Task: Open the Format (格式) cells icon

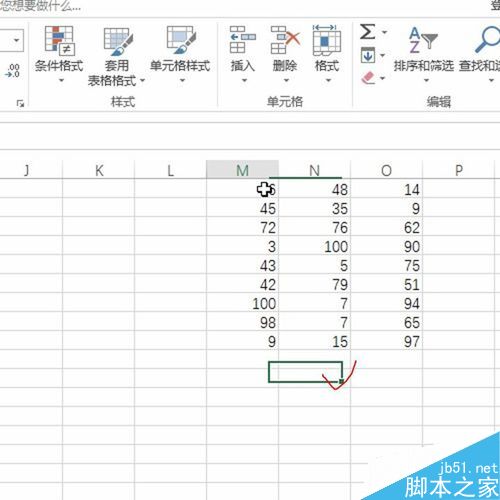Action: click(x=327, y=40)
